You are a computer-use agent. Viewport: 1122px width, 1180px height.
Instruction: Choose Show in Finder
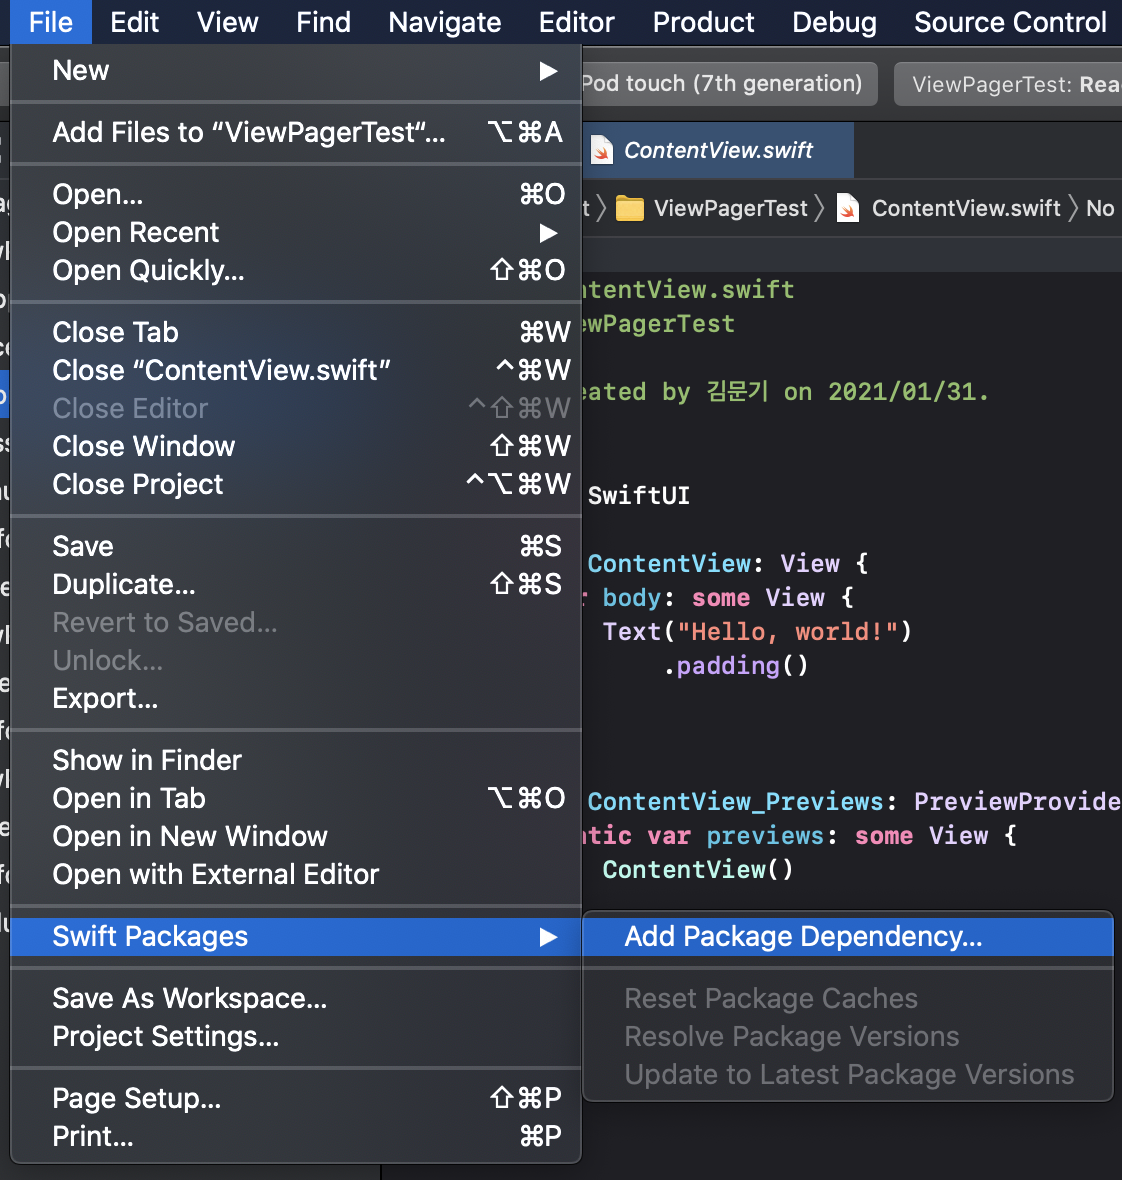pyautogui.click(x=296, y=760)
